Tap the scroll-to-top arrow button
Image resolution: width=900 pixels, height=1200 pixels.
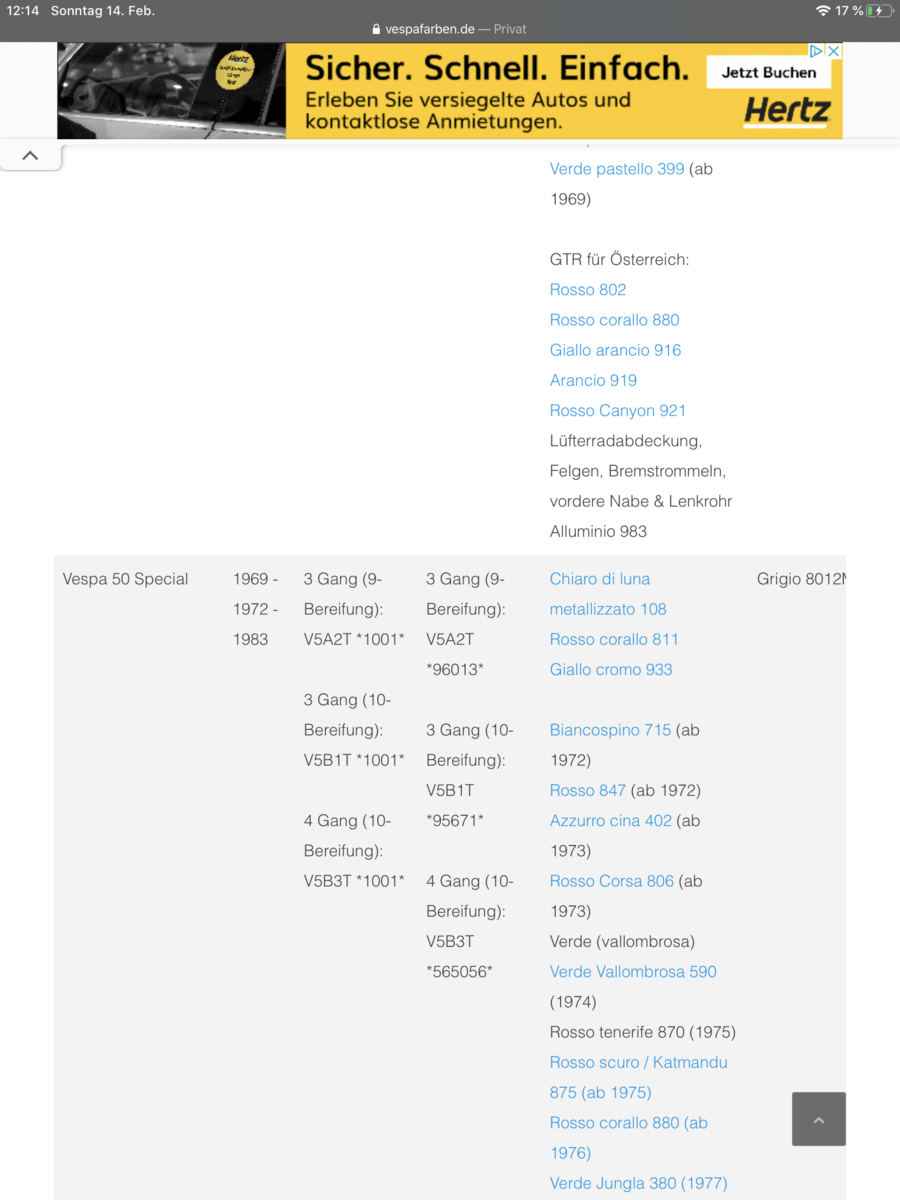pos(818,1119)
